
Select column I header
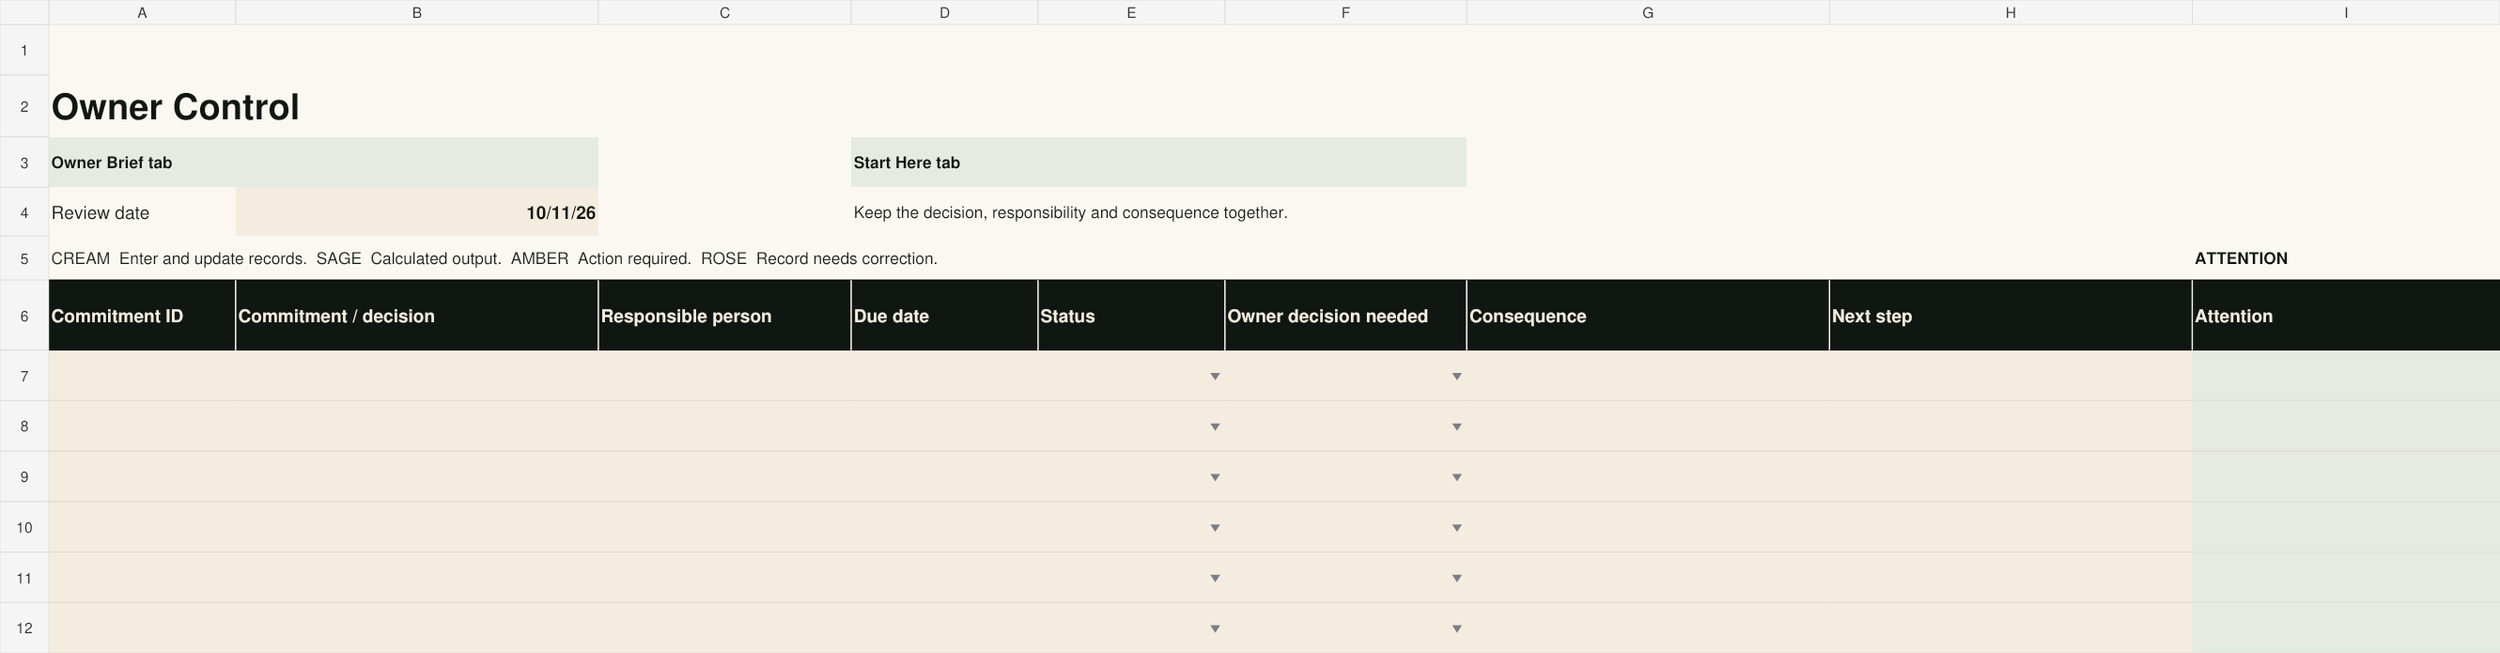[x=2346, y=12]
